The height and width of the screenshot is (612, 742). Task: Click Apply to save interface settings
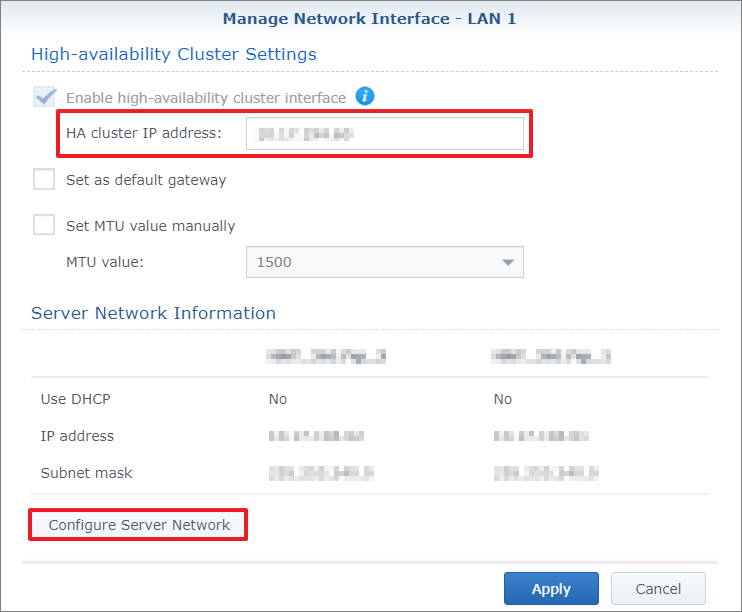[x=551, y=589]
